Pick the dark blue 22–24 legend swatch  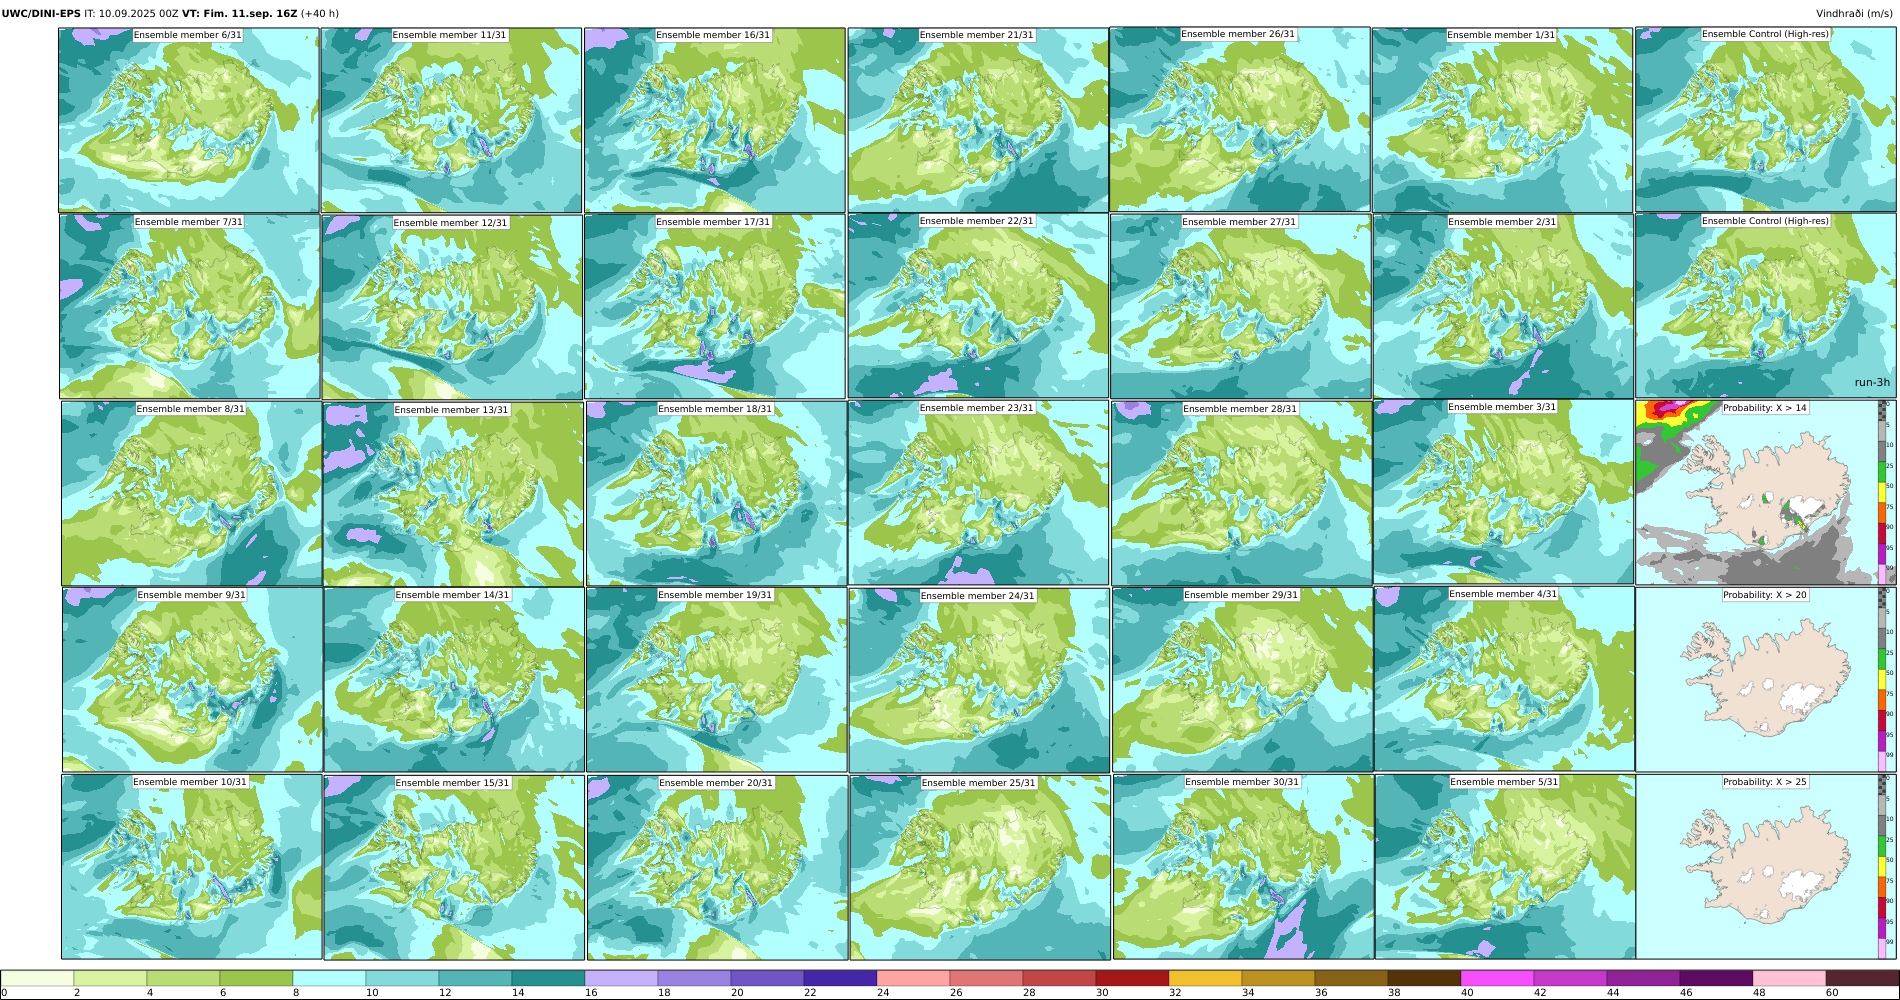pos(840,978)
